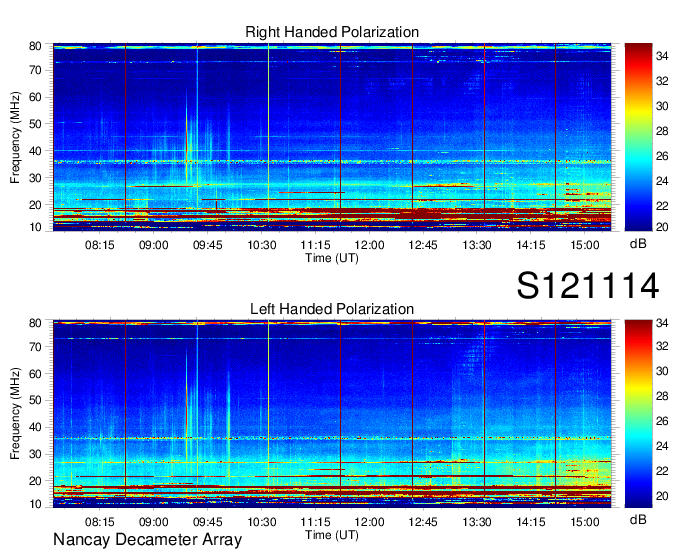Click "Frequency (MHz)" label of Left Handed plot
This screenshot has width=680, height=552.
pos(15,414)
